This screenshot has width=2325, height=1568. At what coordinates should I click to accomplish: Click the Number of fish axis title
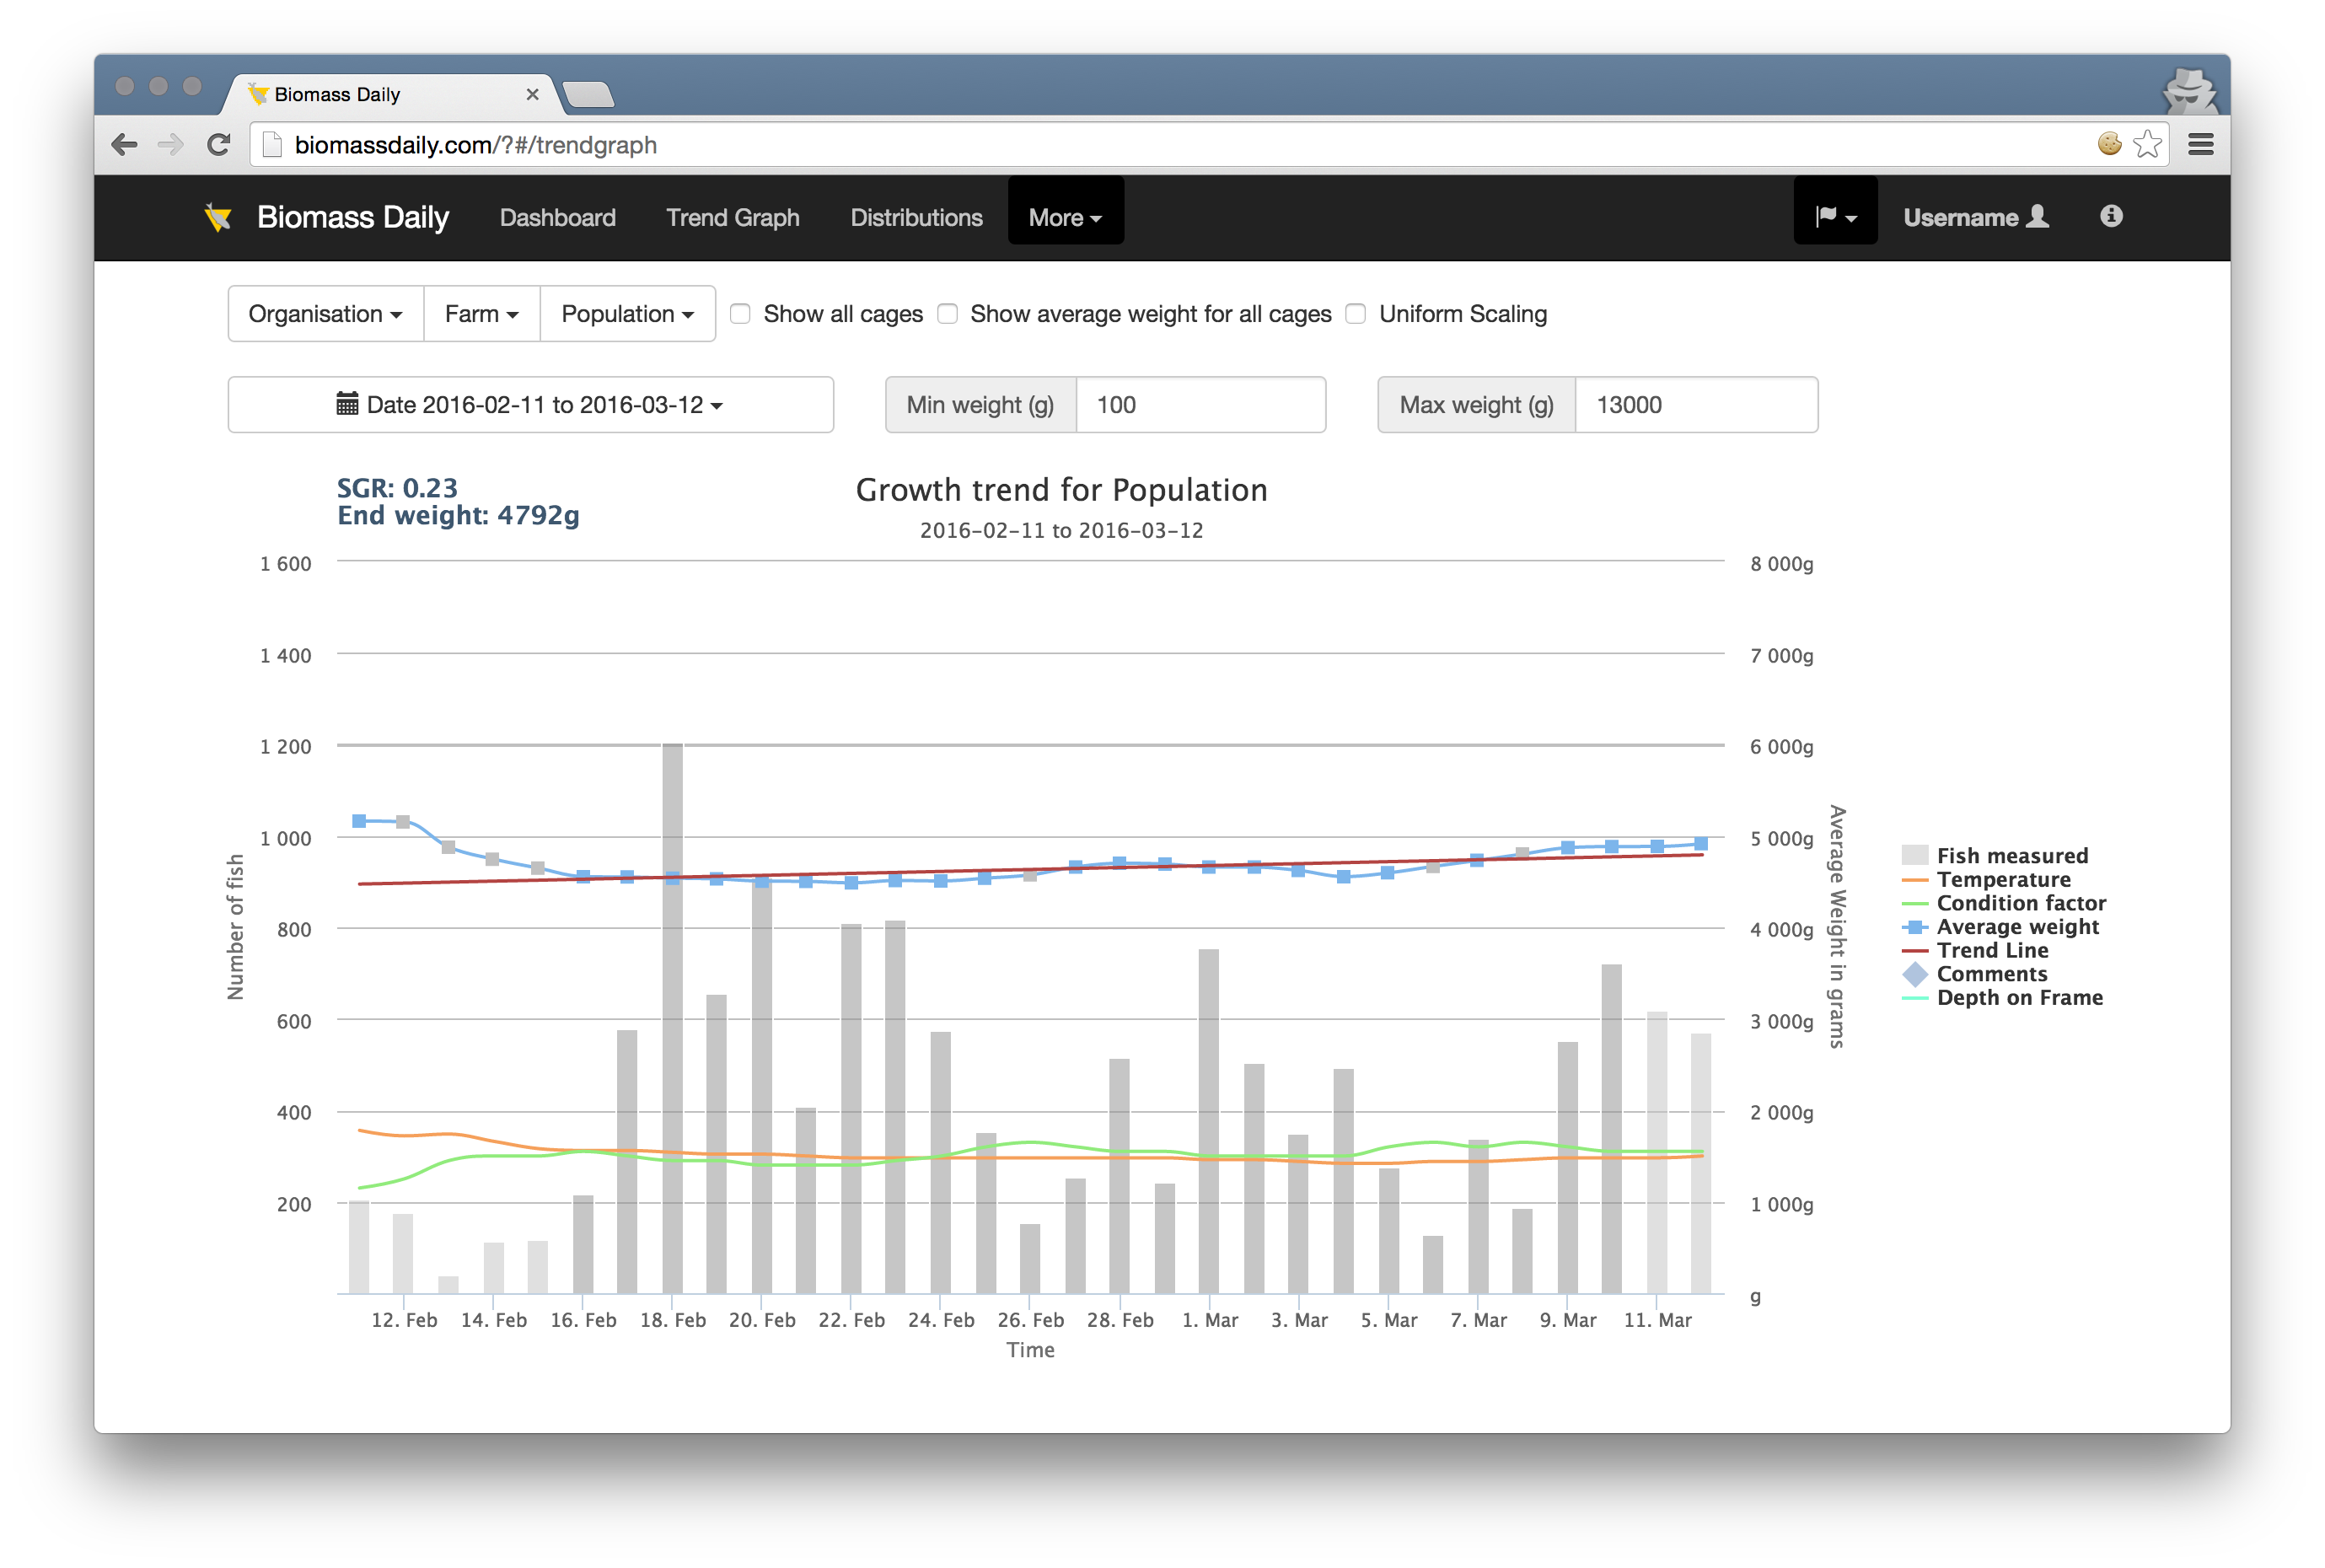point(235,927)
